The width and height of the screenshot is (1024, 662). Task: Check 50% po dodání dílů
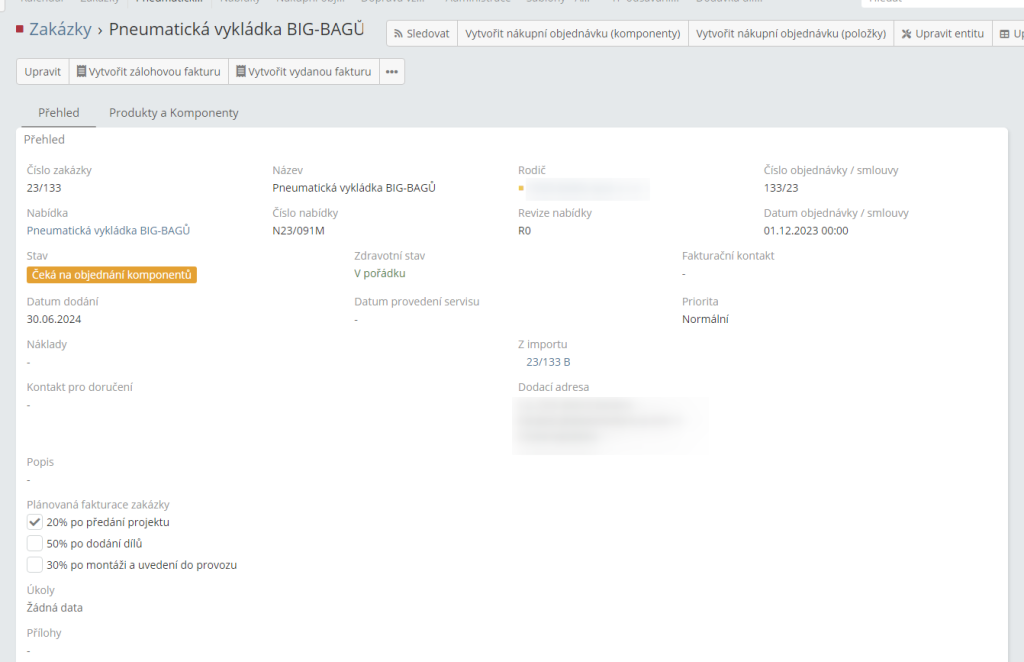click(x=35, y=544)
